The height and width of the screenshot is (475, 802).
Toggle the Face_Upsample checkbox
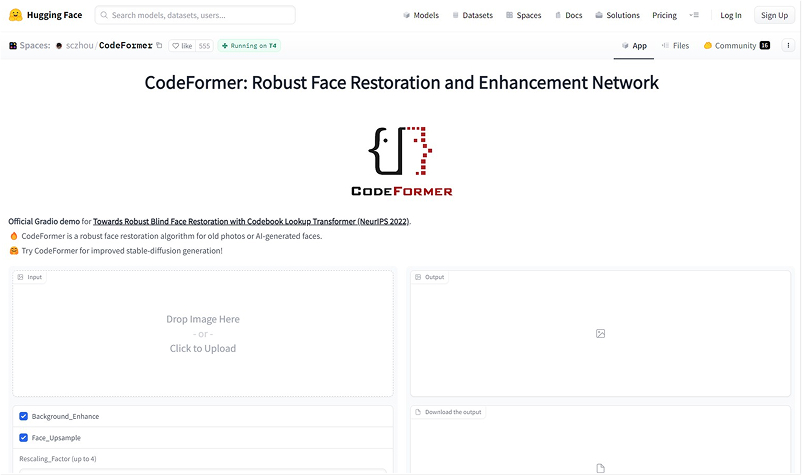[24, 438]
